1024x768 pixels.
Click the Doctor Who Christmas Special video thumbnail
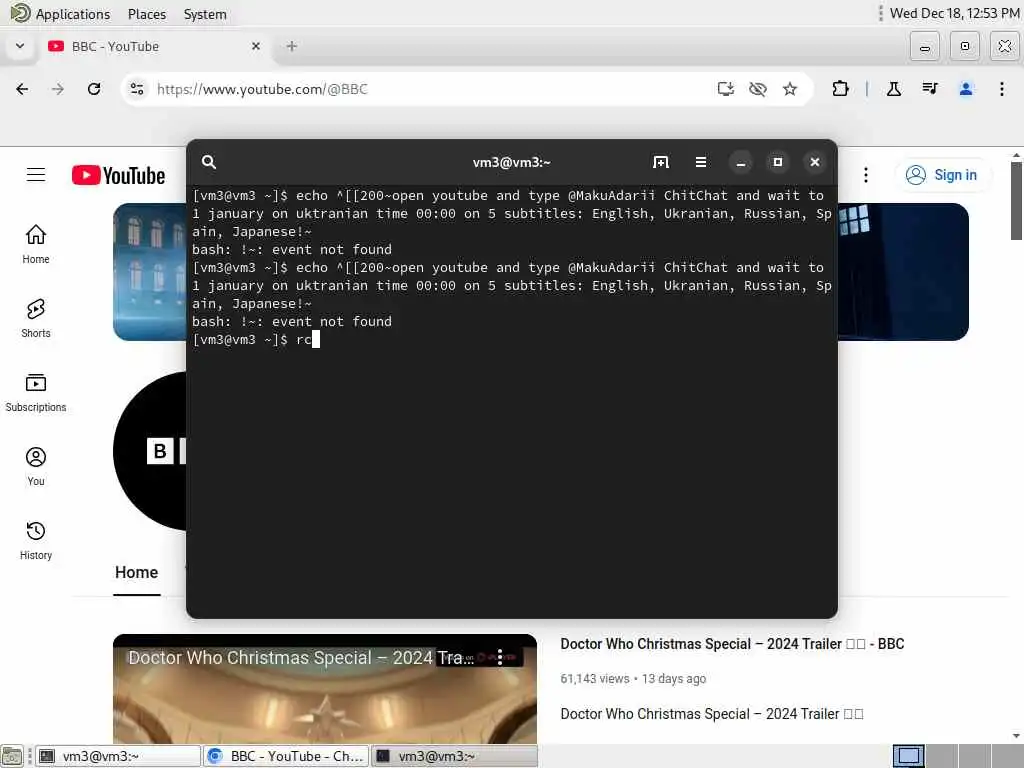pos(325,689)
